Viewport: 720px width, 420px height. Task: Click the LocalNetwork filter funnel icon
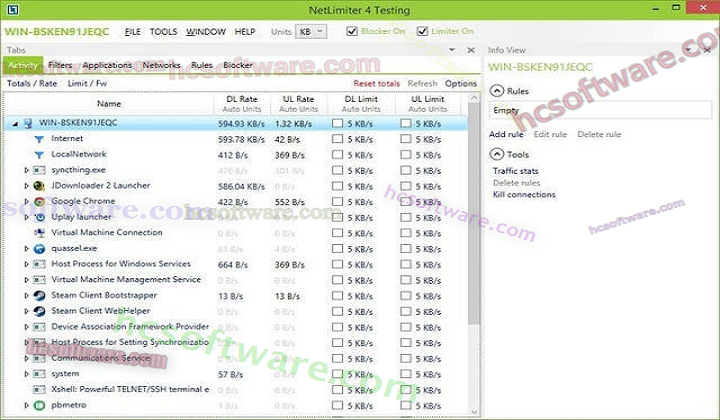[x=39, y=155]
